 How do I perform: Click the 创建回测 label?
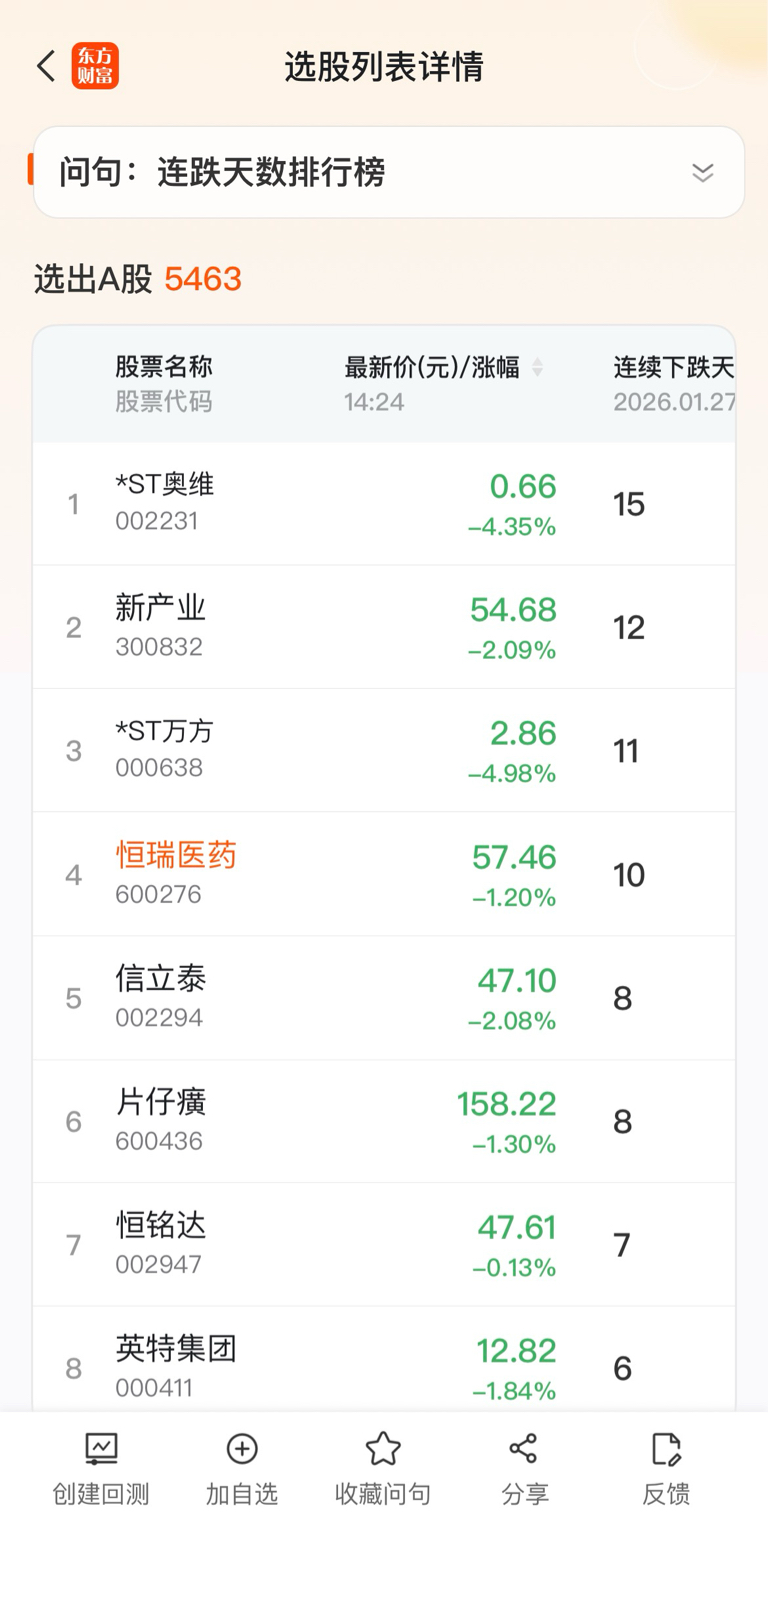tap(101, 1494)
